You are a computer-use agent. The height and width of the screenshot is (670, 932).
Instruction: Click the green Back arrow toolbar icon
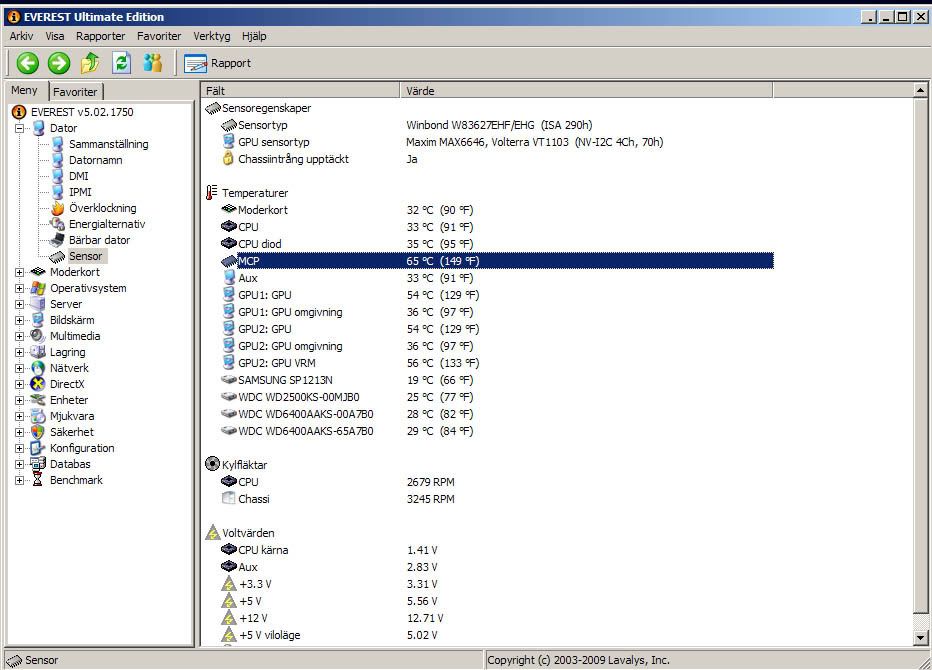(x=27, y=63)
